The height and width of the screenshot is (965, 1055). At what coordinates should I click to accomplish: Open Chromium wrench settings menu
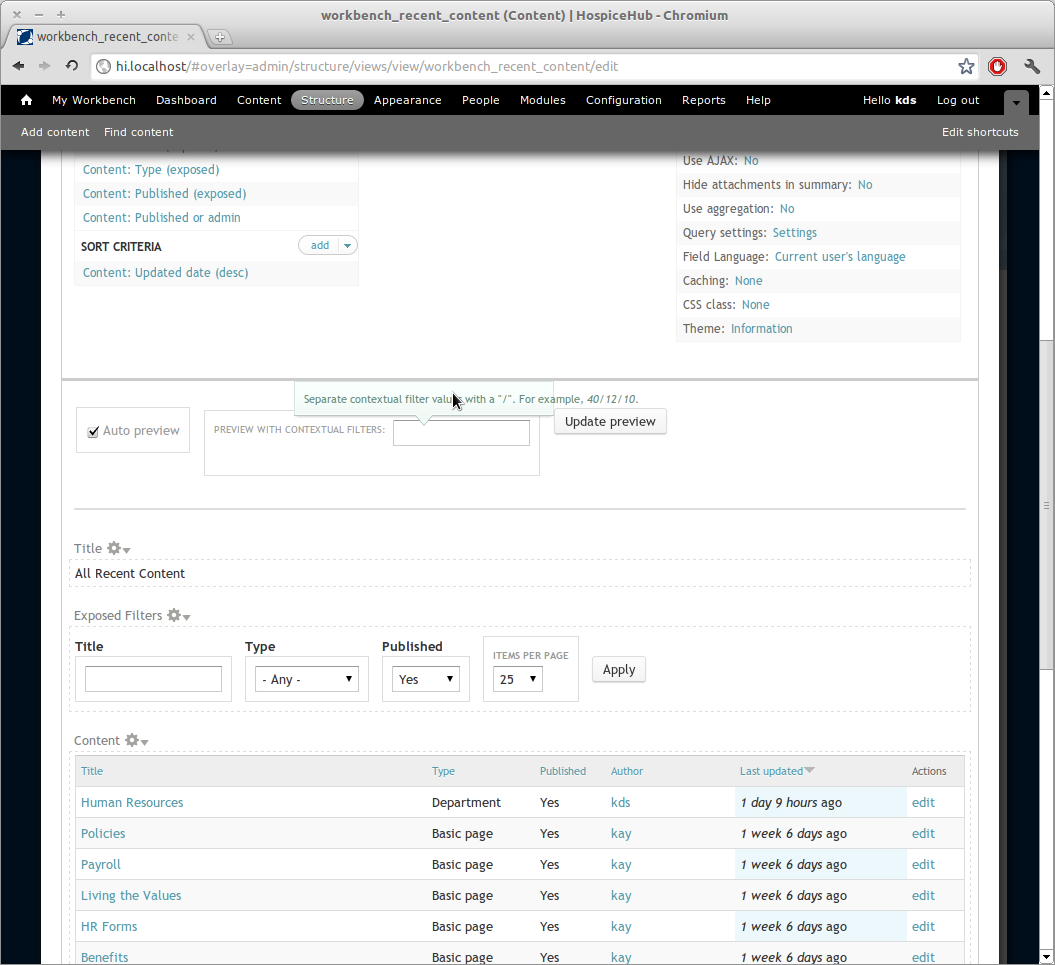click(x=1032, y=66)
